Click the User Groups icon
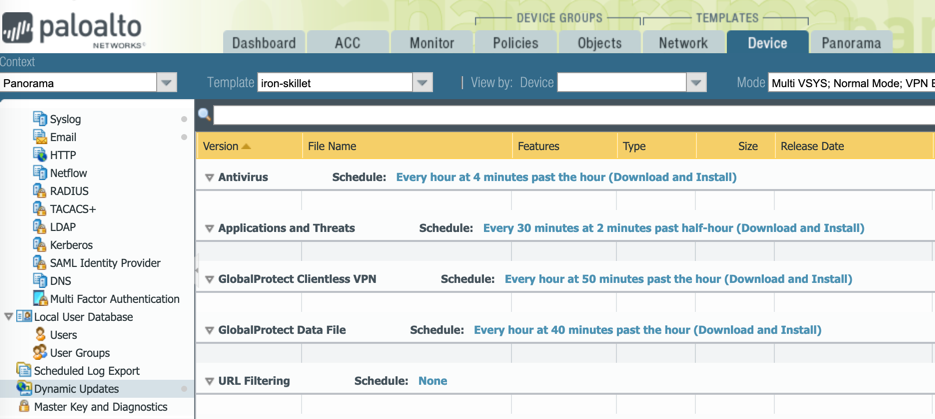Viewport: 935px width, 419px height. click(40, 353)
